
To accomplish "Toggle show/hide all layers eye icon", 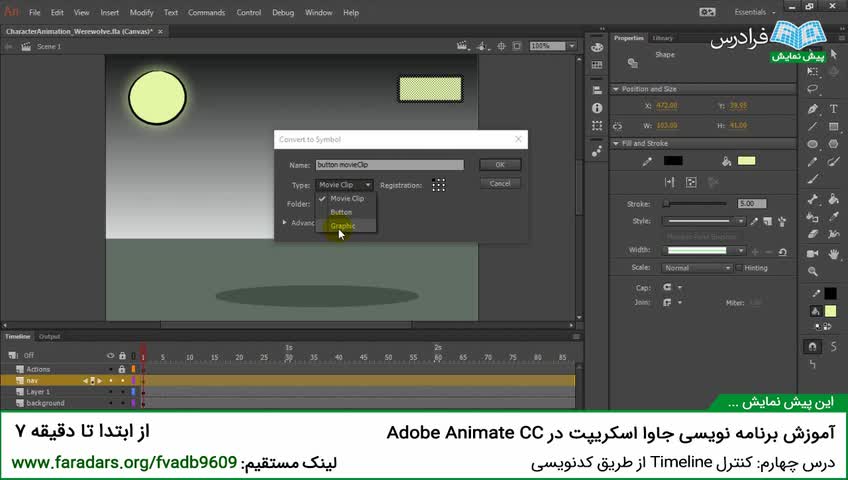I will coord(110,356).
